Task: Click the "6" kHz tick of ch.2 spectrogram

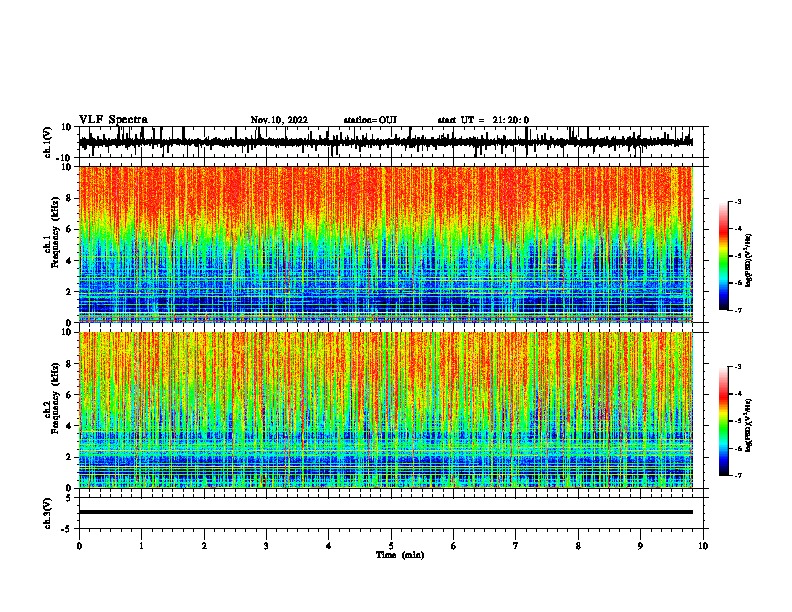Action: (x=70, y=395)
